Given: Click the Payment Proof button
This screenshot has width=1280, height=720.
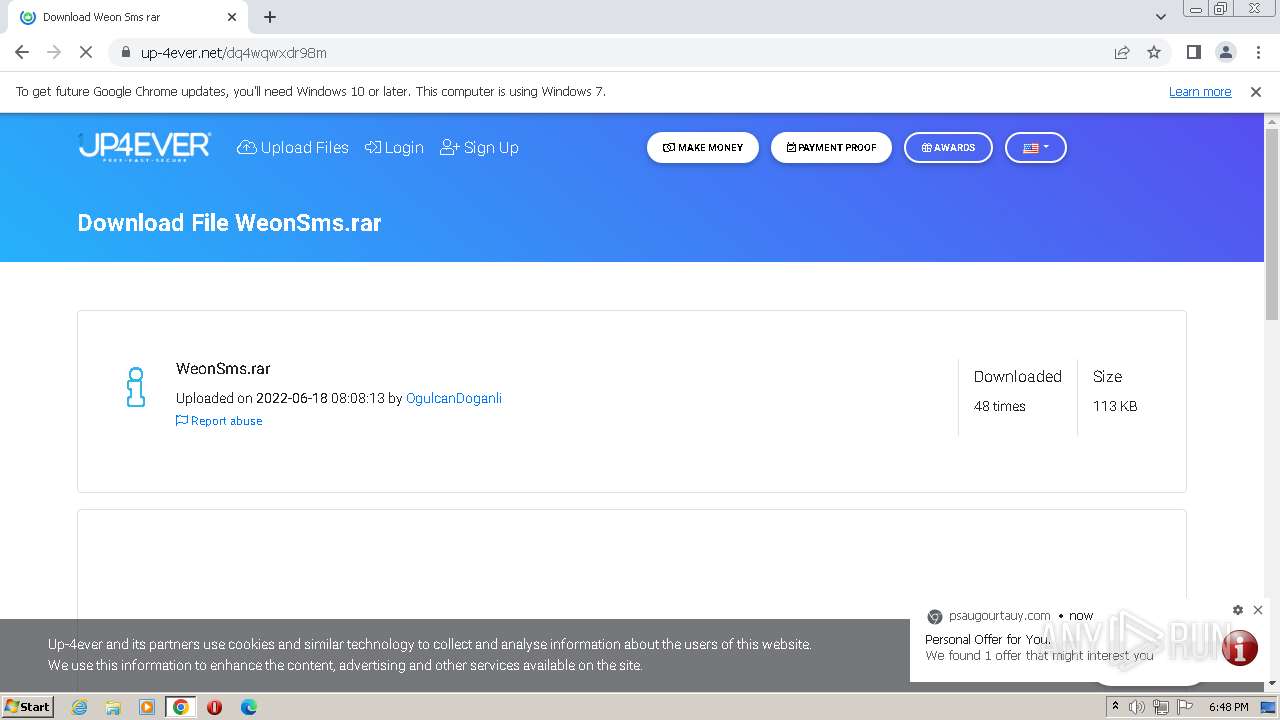Looking at the screenshot, I should tap(831, 147).
